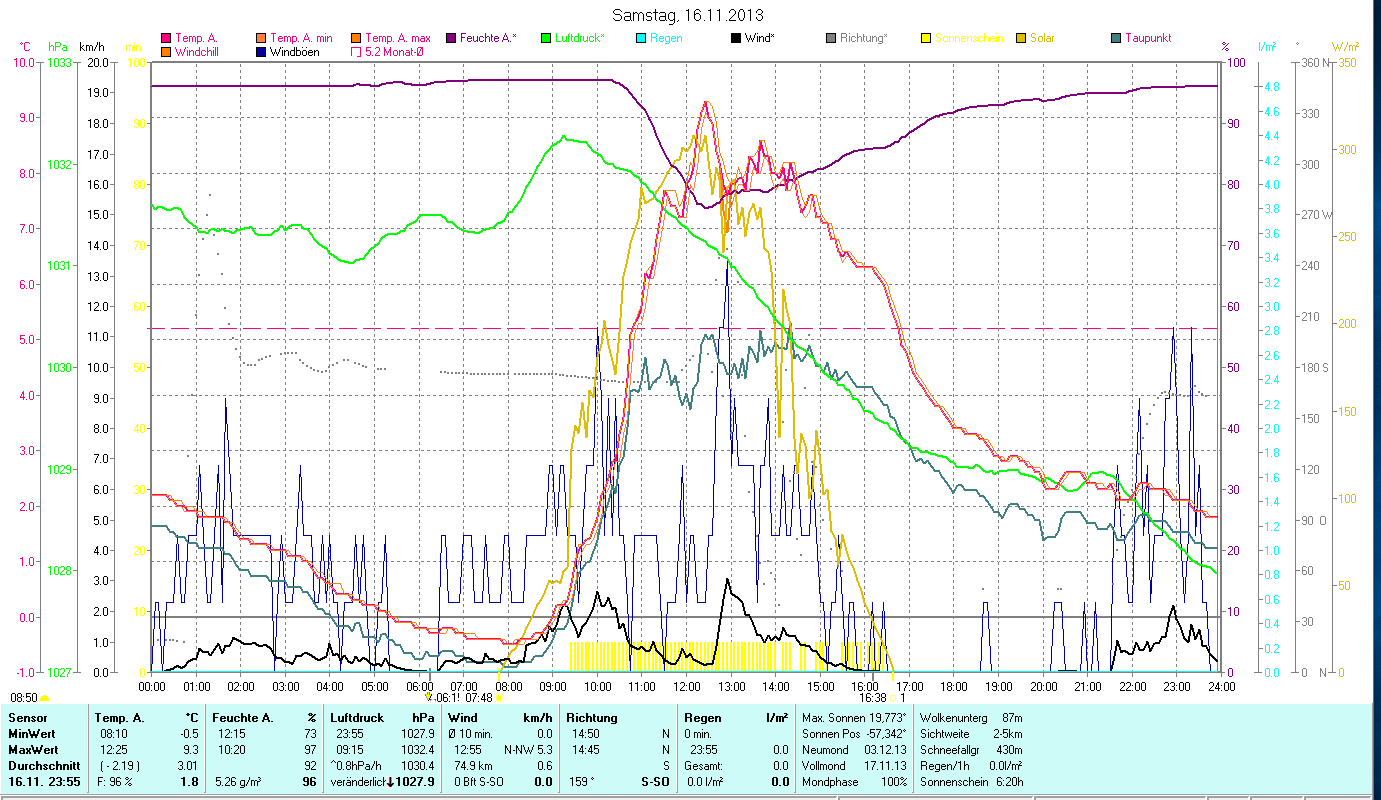The image size is (1381, 800).
Task: Click the cyan Regen legend square
Action: (x=641, y=39)
